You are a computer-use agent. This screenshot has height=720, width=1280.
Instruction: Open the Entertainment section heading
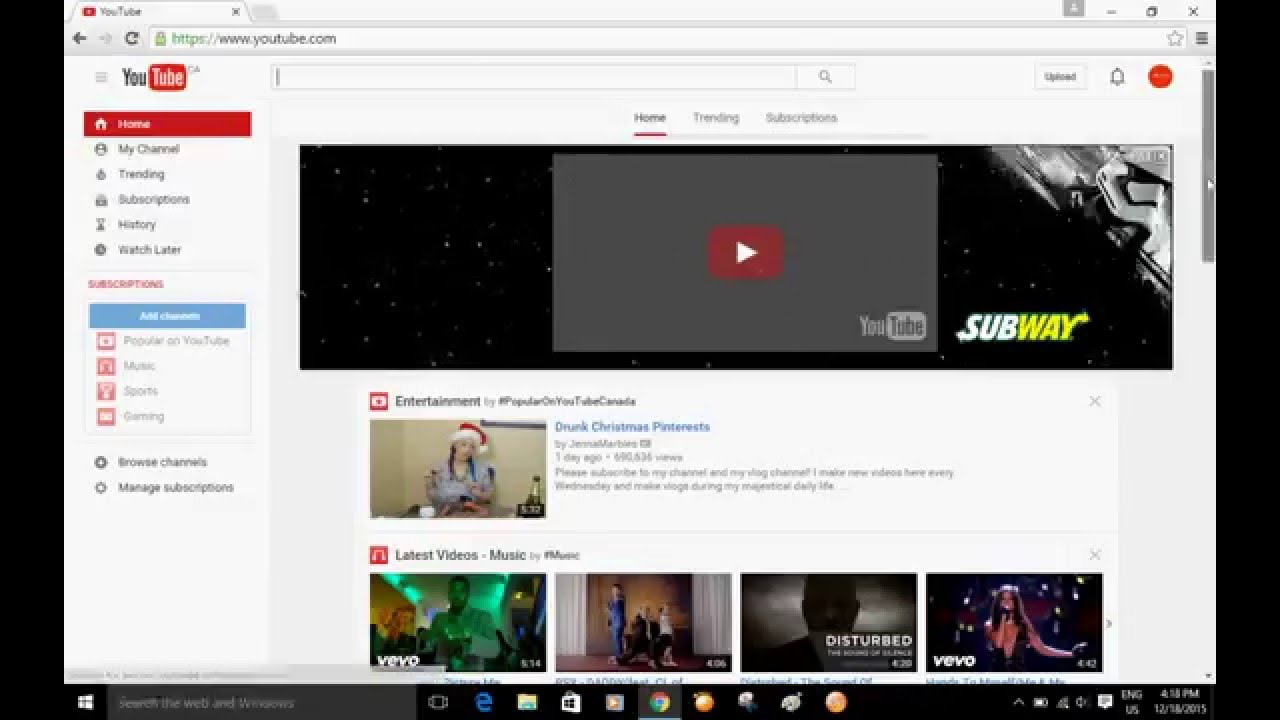tap(438, 401)
